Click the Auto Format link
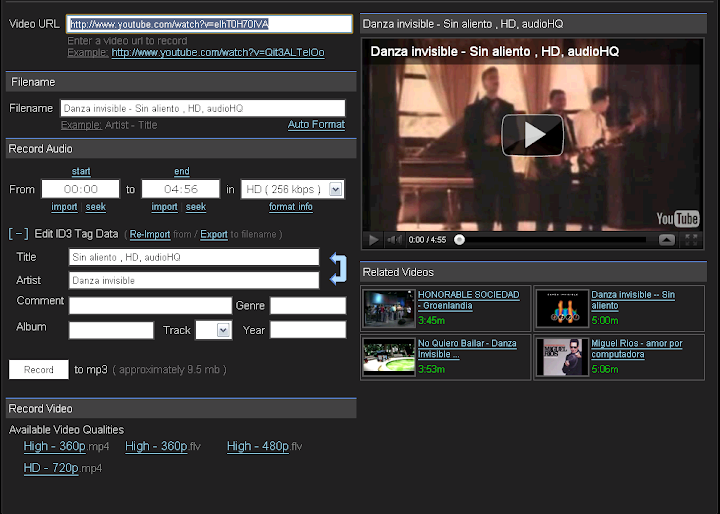Image resolution: width=720 pixels, height=514 pixels. click(x=316, y=124)
